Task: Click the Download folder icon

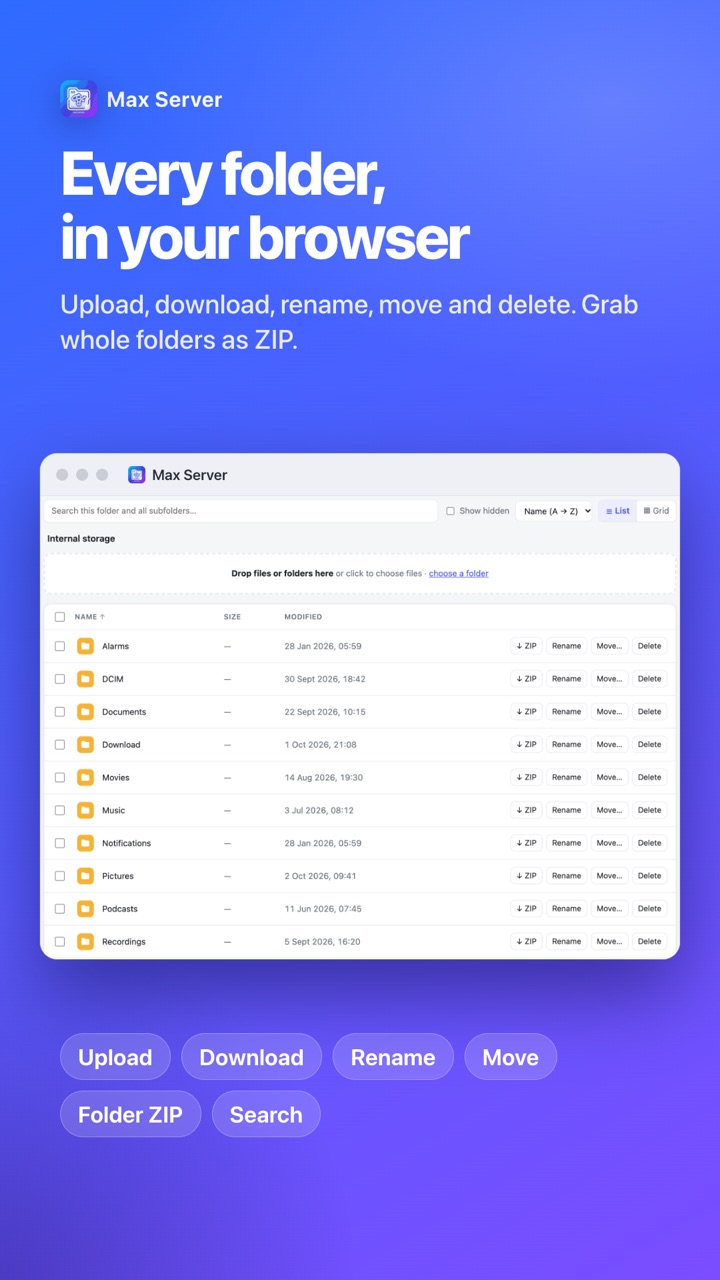Action: click(x=85, y=745)
